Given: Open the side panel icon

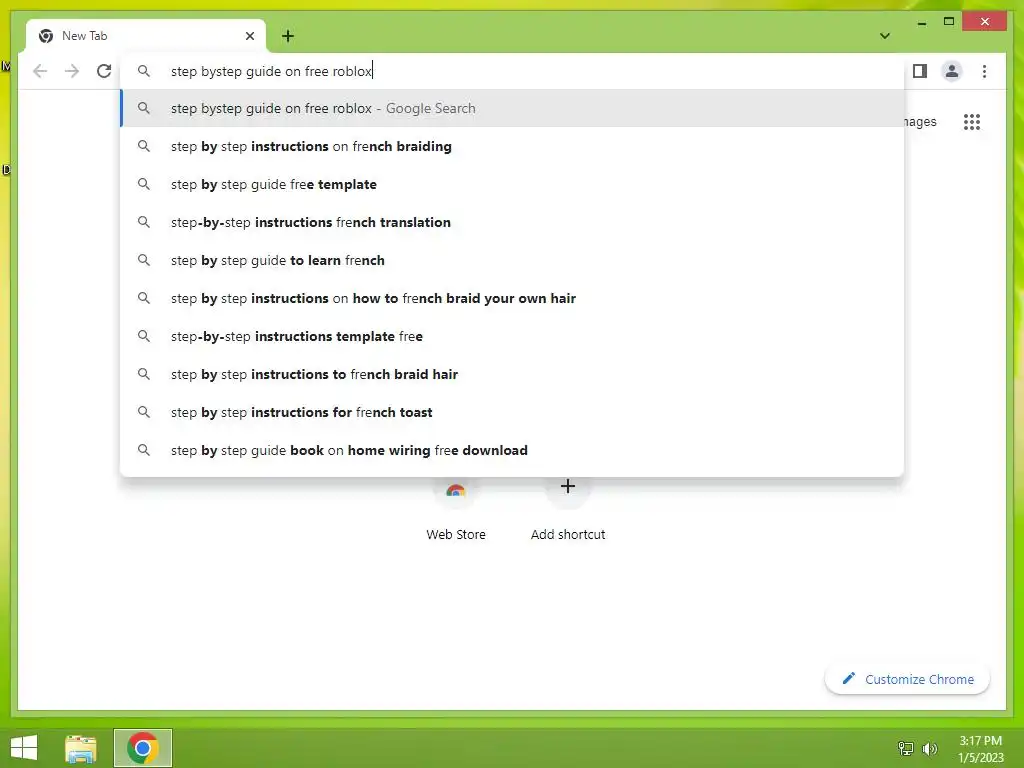Looking at the screenshot, I should coord(920,71).
